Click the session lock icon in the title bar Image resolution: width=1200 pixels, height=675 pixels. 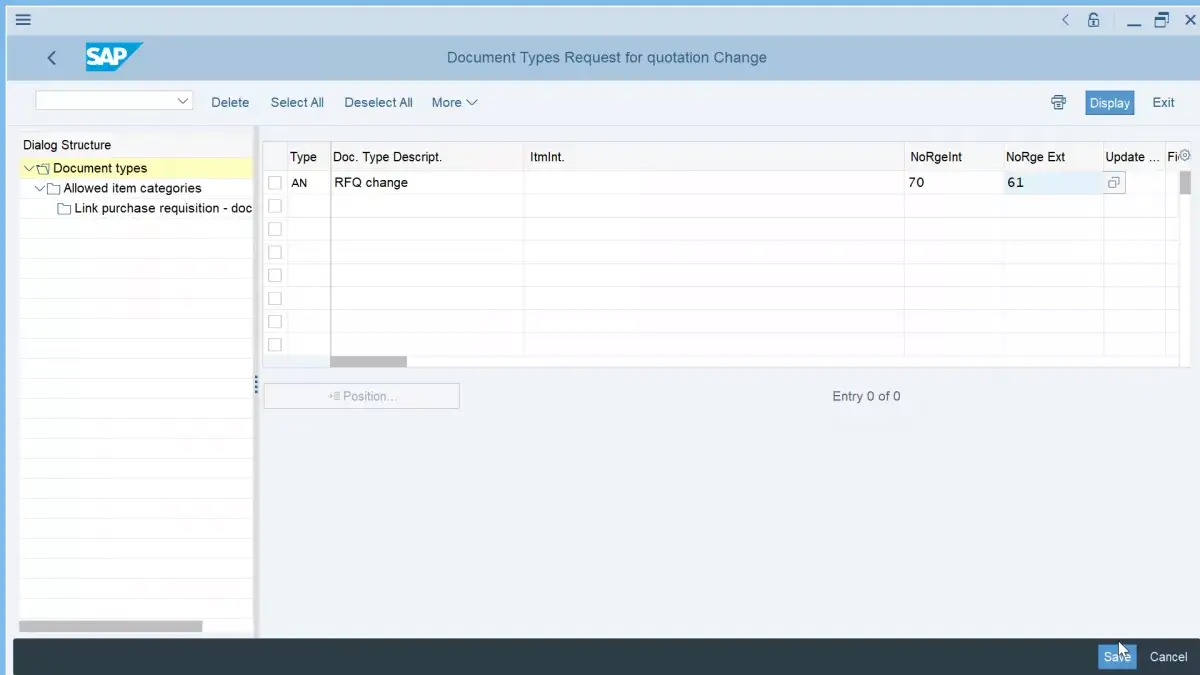[x=1094, y=19]
